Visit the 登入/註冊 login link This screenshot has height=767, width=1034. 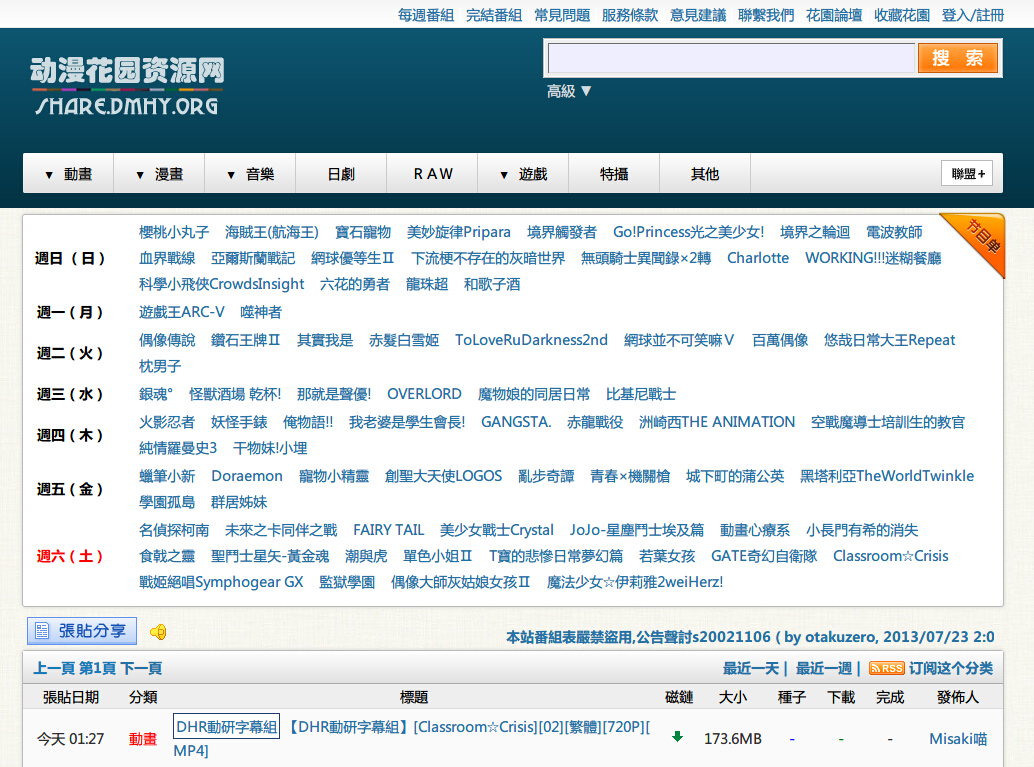pyautogui.click(x=972, y=15)
